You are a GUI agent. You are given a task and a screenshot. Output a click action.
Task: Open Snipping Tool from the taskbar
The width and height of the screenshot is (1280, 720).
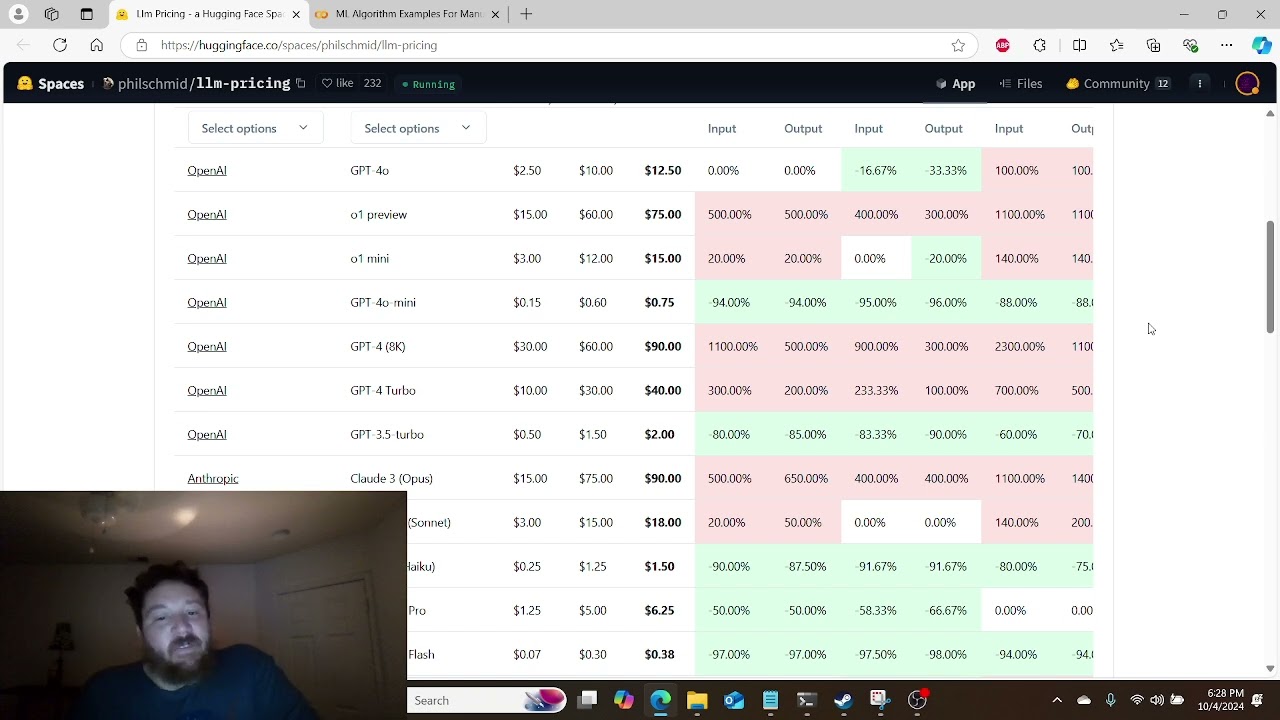coord(879,700)
